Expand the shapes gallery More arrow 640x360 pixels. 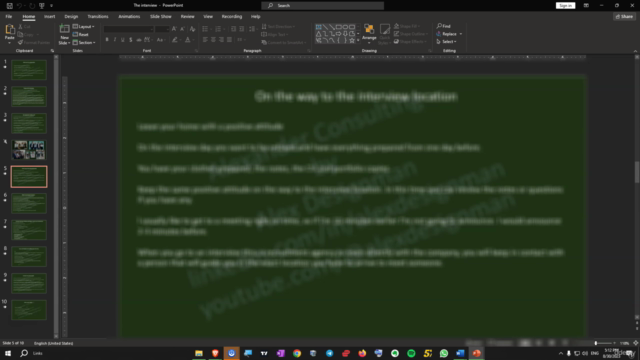click(x=358, y=40)
